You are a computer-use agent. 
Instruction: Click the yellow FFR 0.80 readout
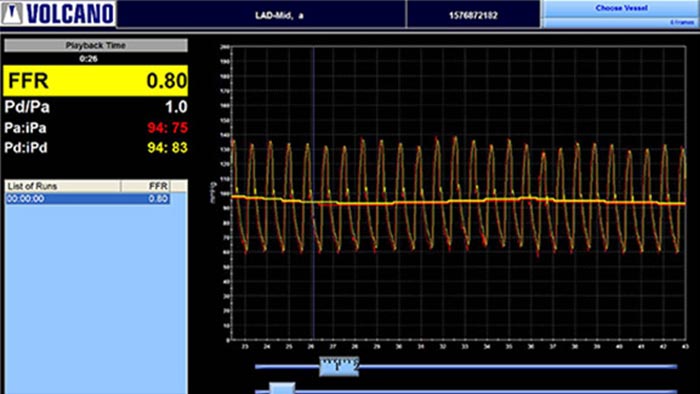tap(96, 81)
